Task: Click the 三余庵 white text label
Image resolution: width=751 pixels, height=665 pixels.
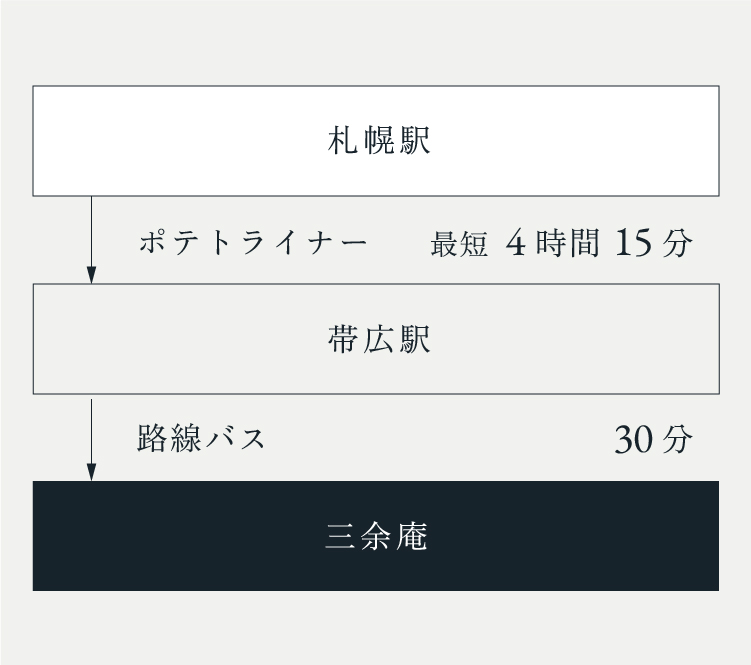Action: point(376,536)
